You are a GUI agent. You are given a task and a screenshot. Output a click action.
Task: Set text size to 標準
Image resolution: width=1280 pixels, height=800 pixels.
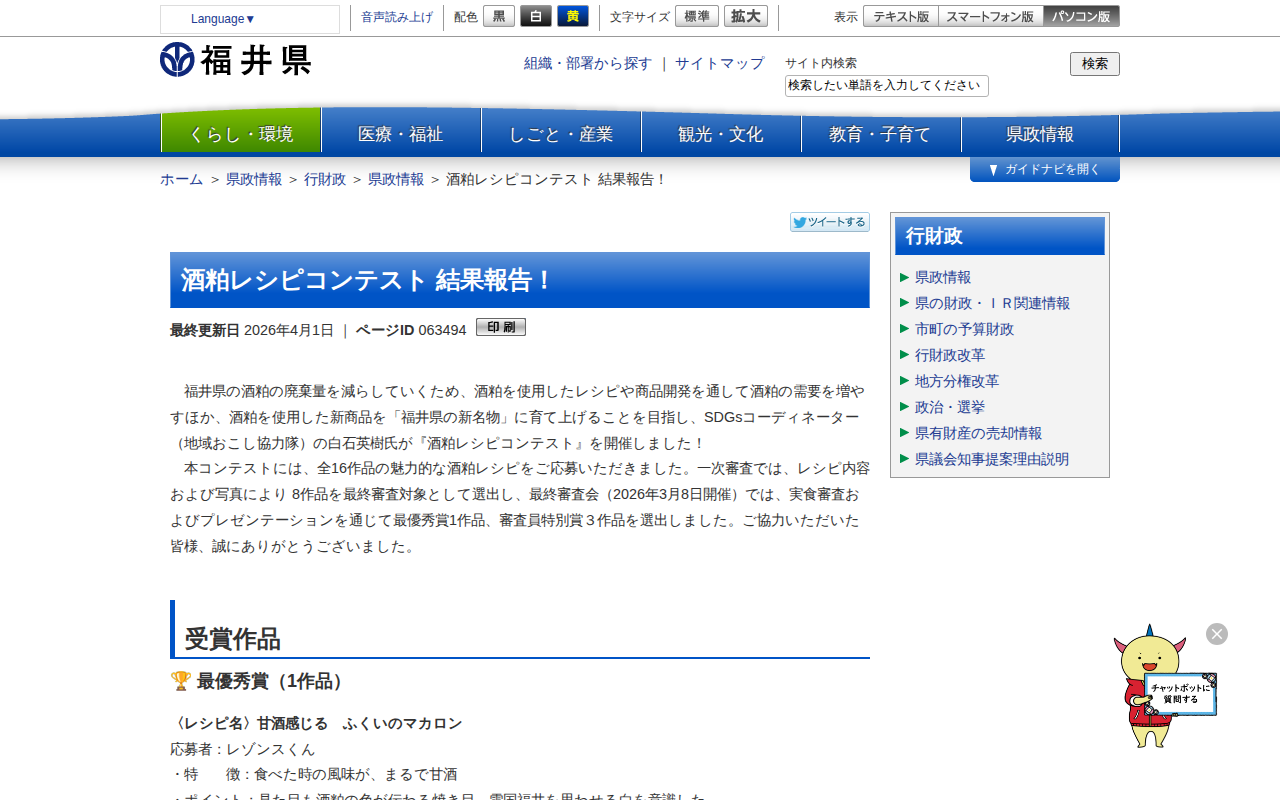tap(697, 16)
